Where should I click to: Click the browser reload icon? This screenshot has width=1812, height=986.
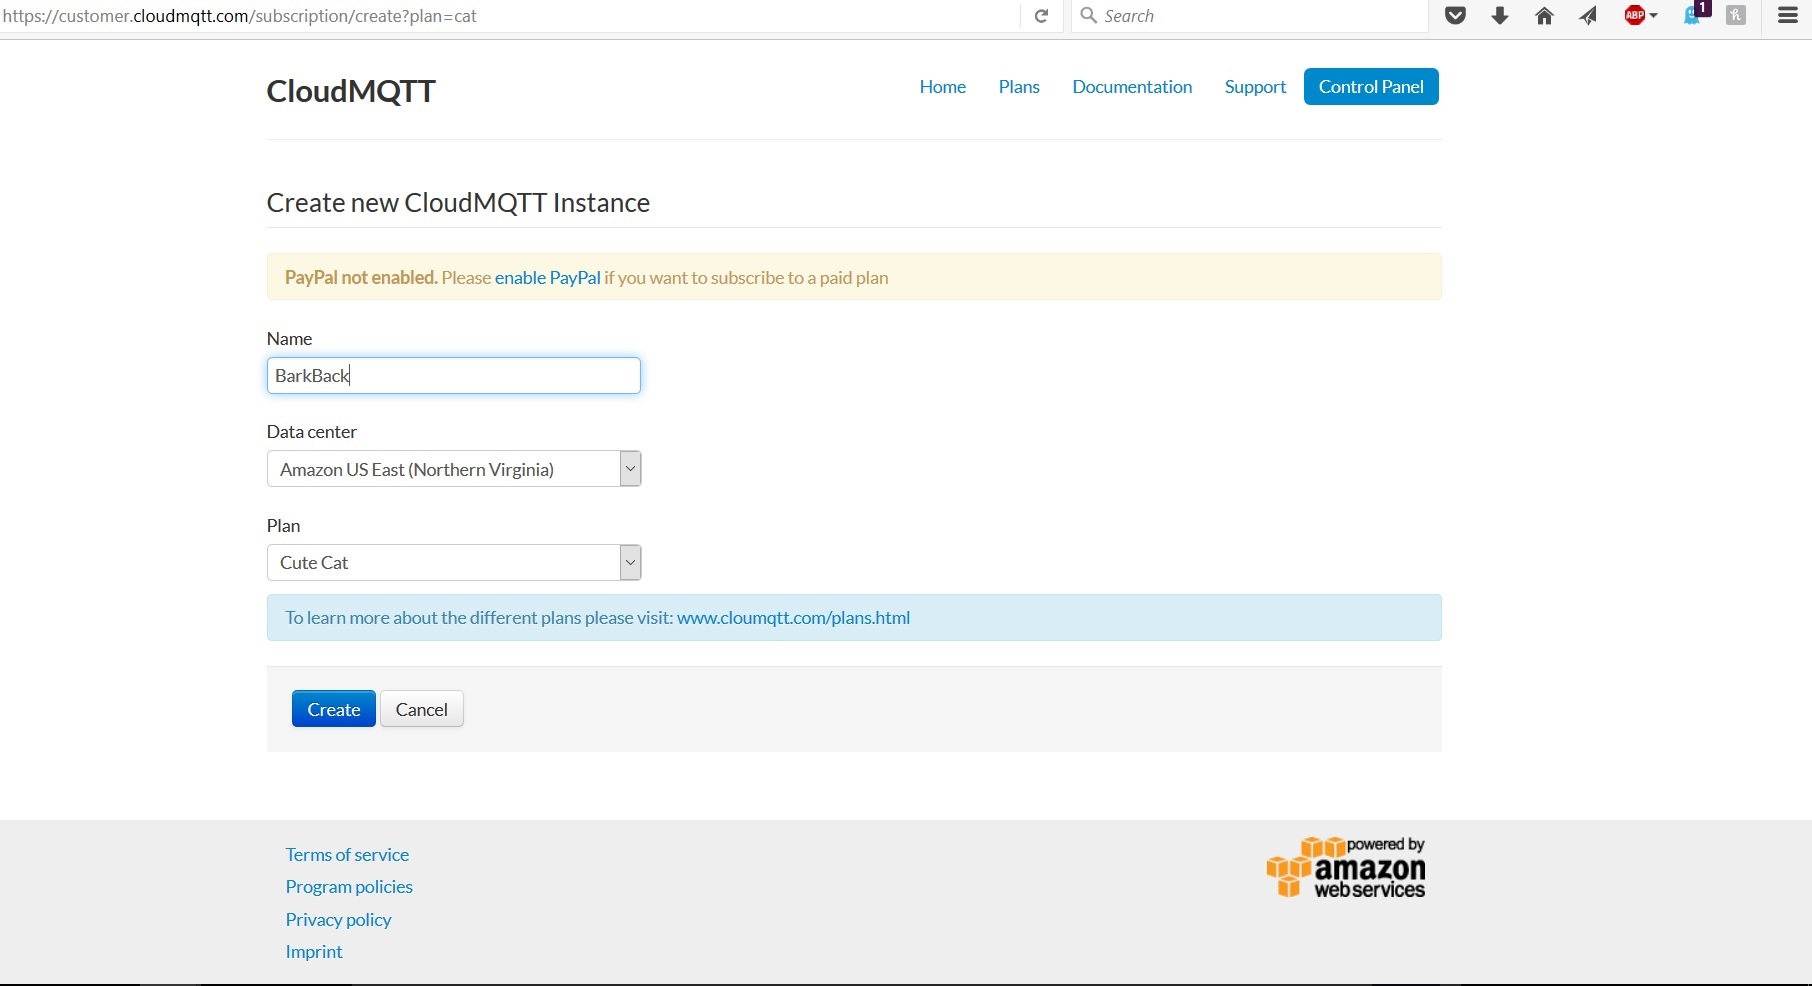point(1041,16)
